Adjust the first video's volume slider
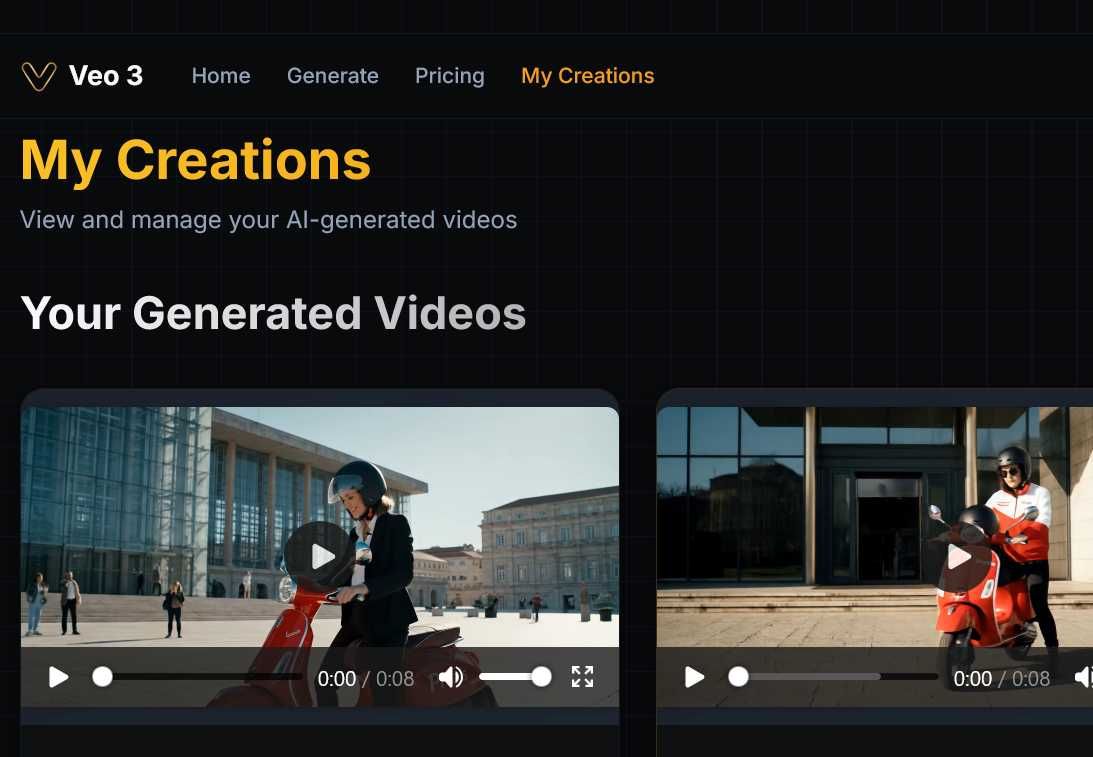This screenshot has width=1093, height=757. (516, 677)
